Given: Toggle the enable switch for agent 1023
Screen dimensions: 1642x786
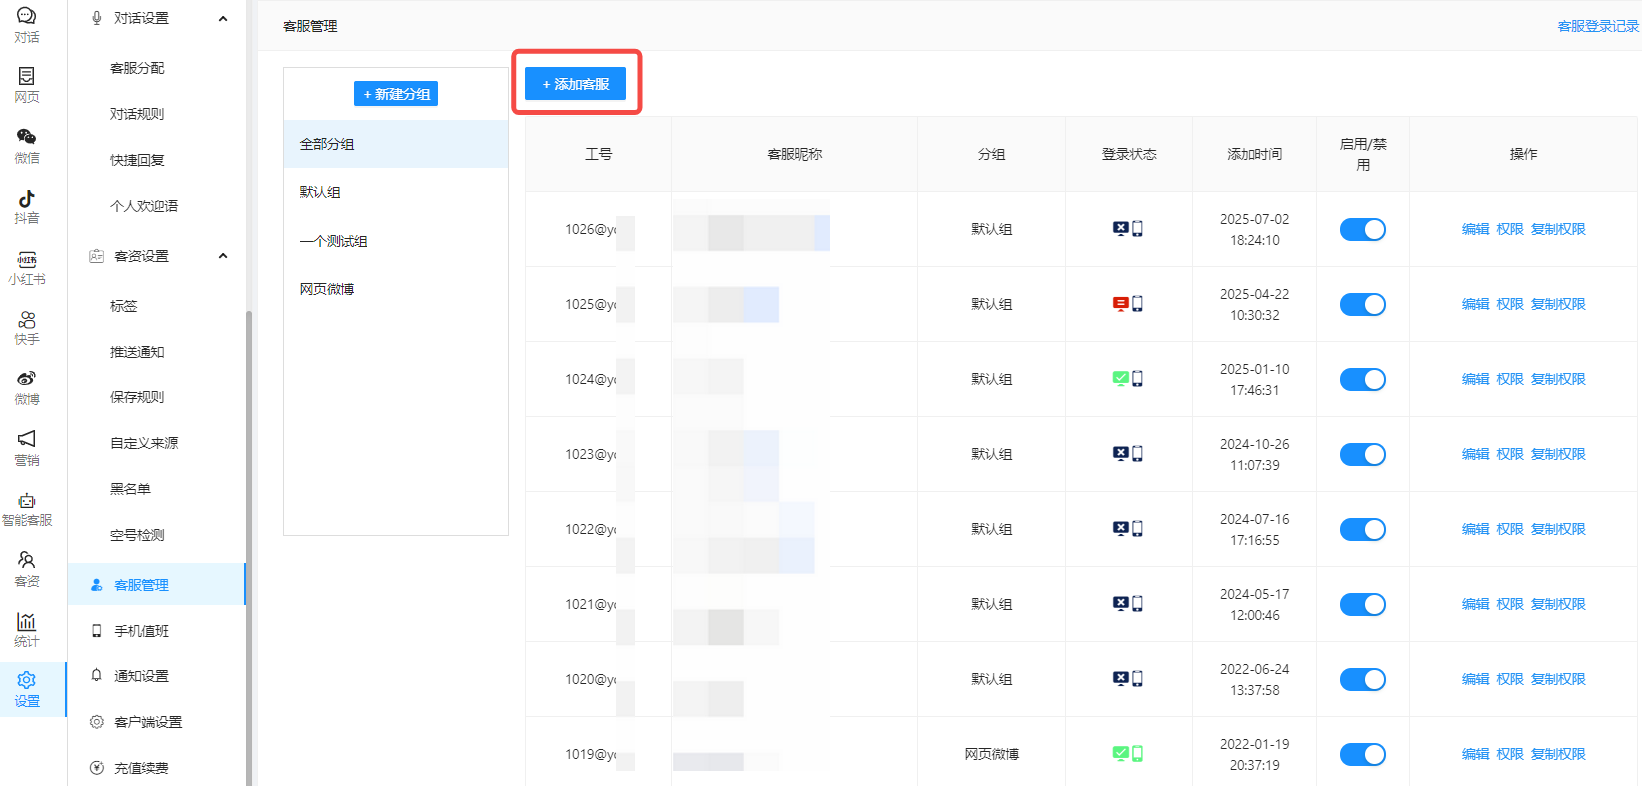Looking at the screenshot, I should (x=1362, y=454).
